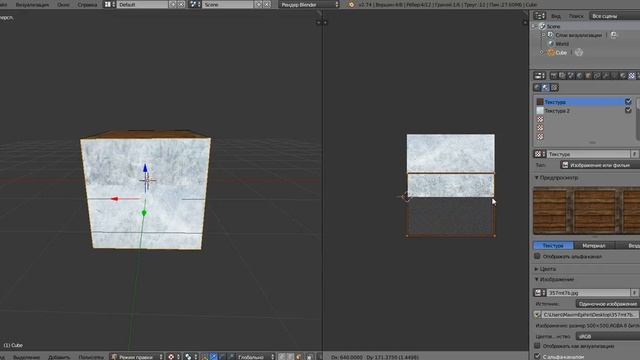Click the wooden texture preview thumbnail
640x360 pixels.
(x=587, y=211)
